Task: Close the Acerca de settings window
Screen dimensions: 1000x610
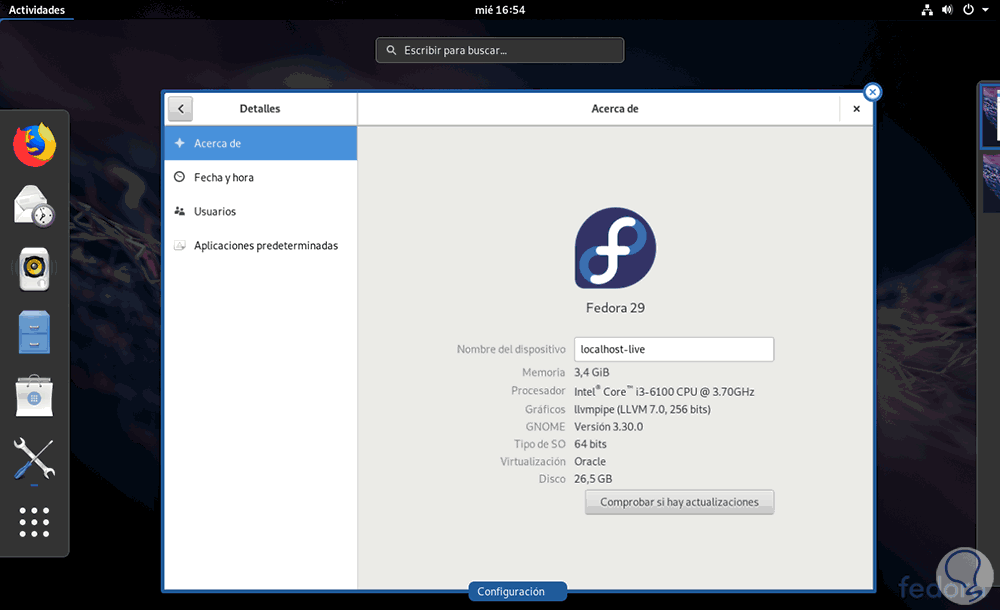Action: pos(857,108)
